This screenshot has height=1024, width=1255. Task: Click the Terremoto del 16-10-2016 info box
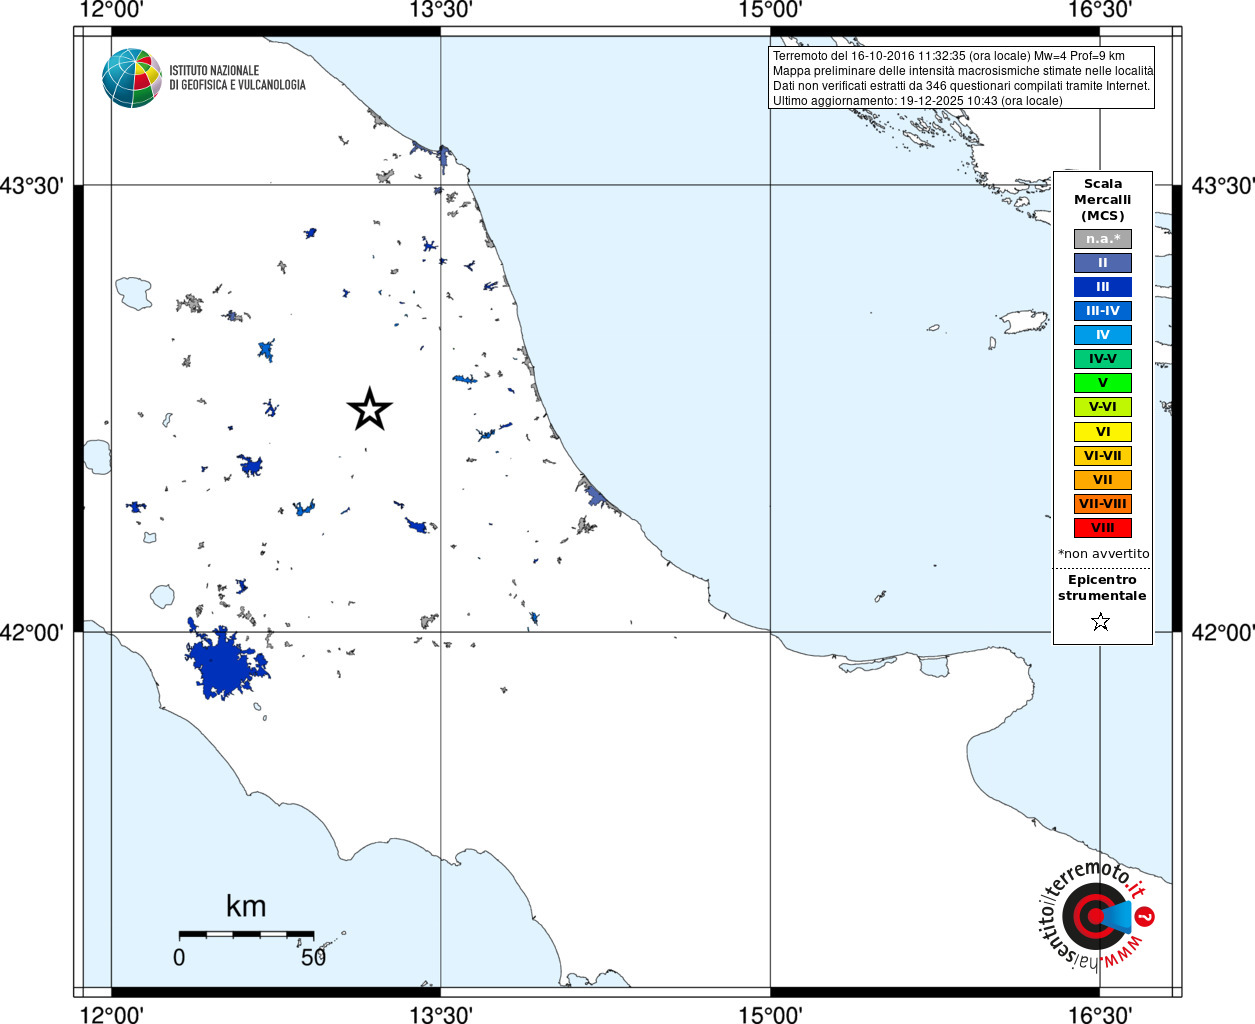pos(962,78)
